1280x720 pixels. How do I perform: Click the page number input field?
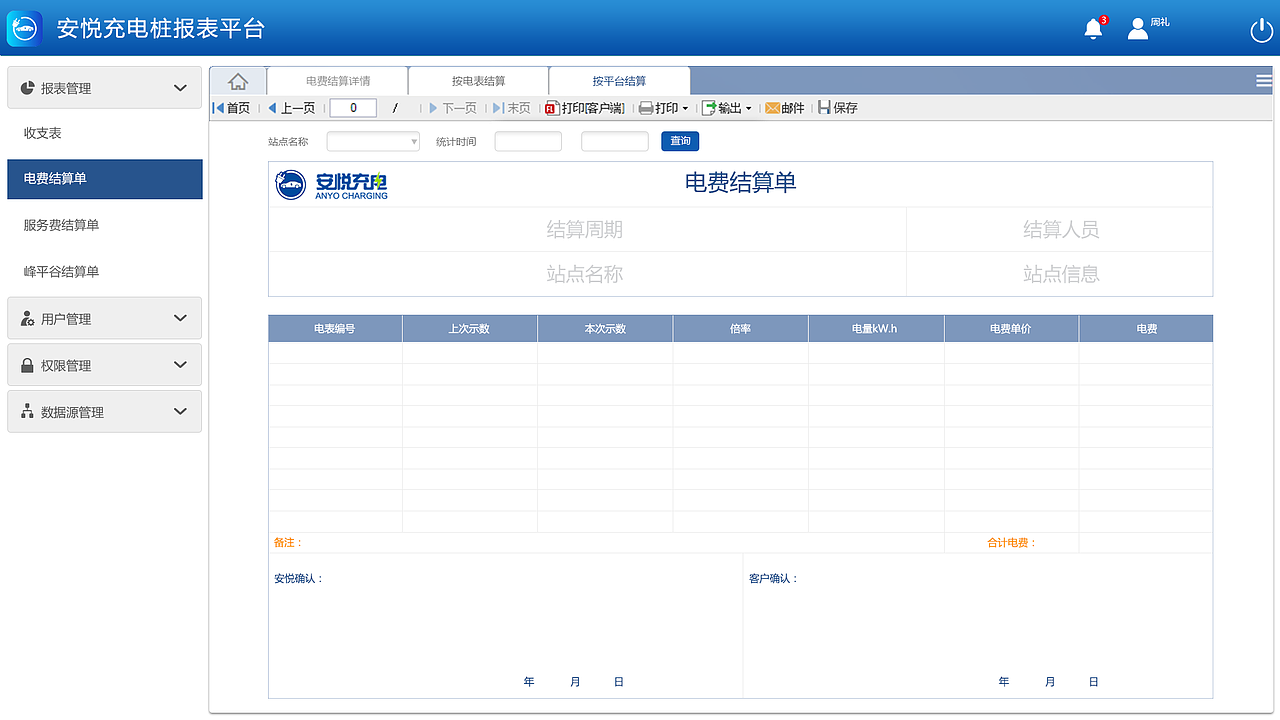pos(352,107)
